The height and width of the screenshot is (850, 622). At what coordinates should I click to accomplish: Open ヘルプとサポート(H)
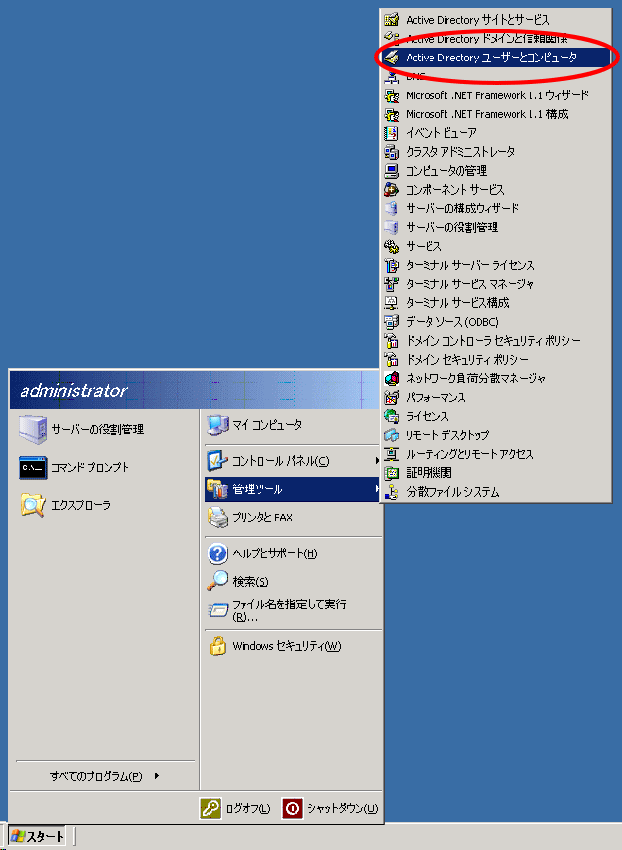[x=293, y=553]
